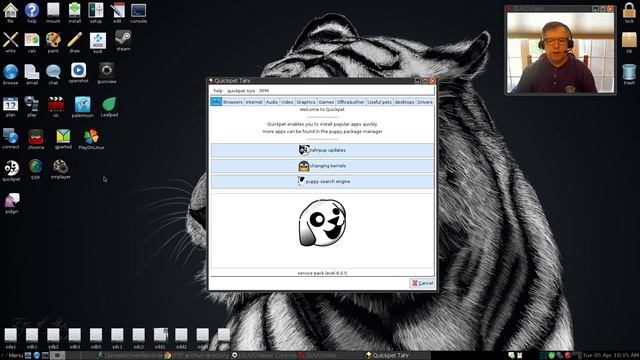This screenshot has width=640, height=360.
Task: Switch to the Drivers tab
Action: click(425, 102)
